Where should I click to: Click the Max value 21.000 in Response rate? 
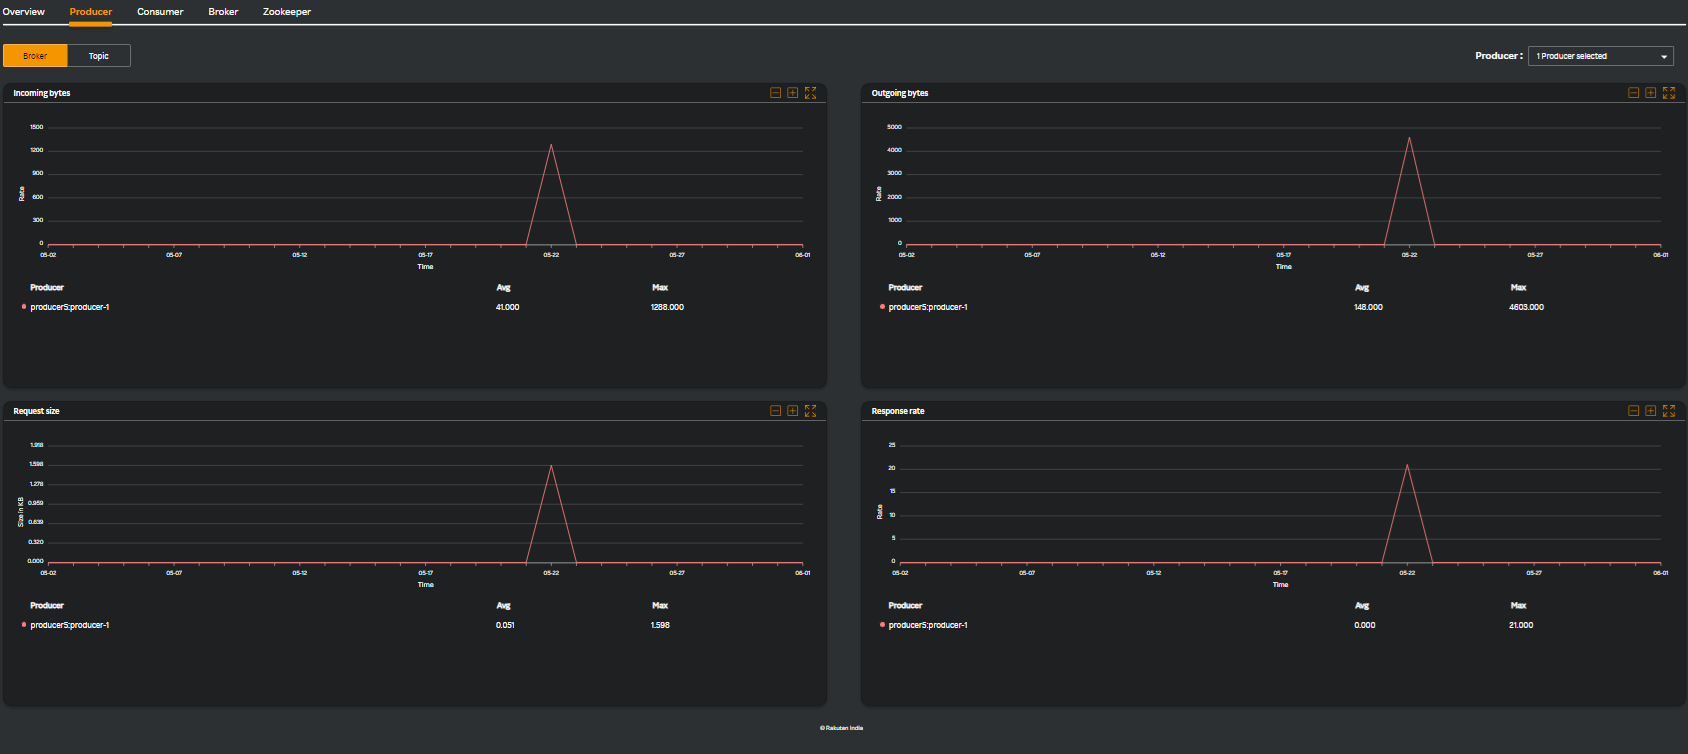1521,625
